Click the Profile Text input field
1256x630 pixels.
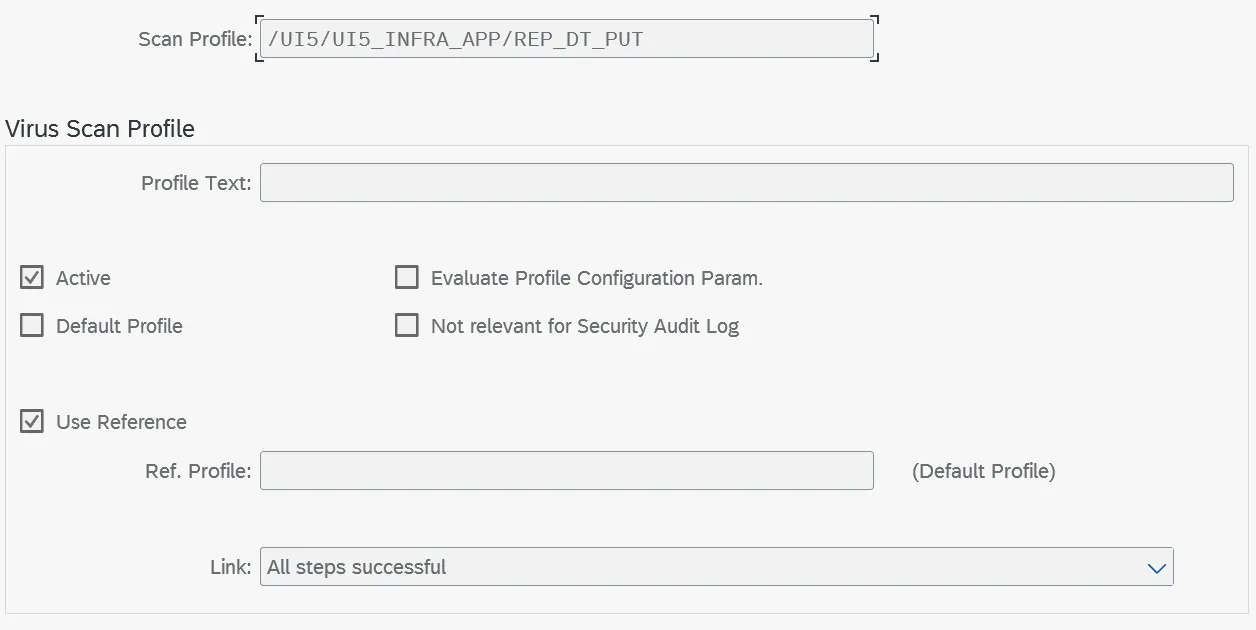(746, 183)
